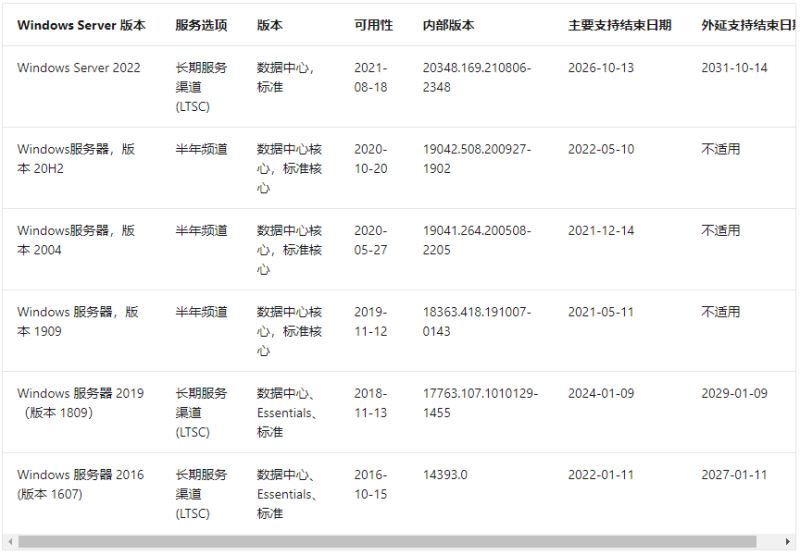This screenshot has width=800, height=555.
Task: Click the 'Windows 服务器 2016 (版本 1607)' cell
Action: click(81, 484)
